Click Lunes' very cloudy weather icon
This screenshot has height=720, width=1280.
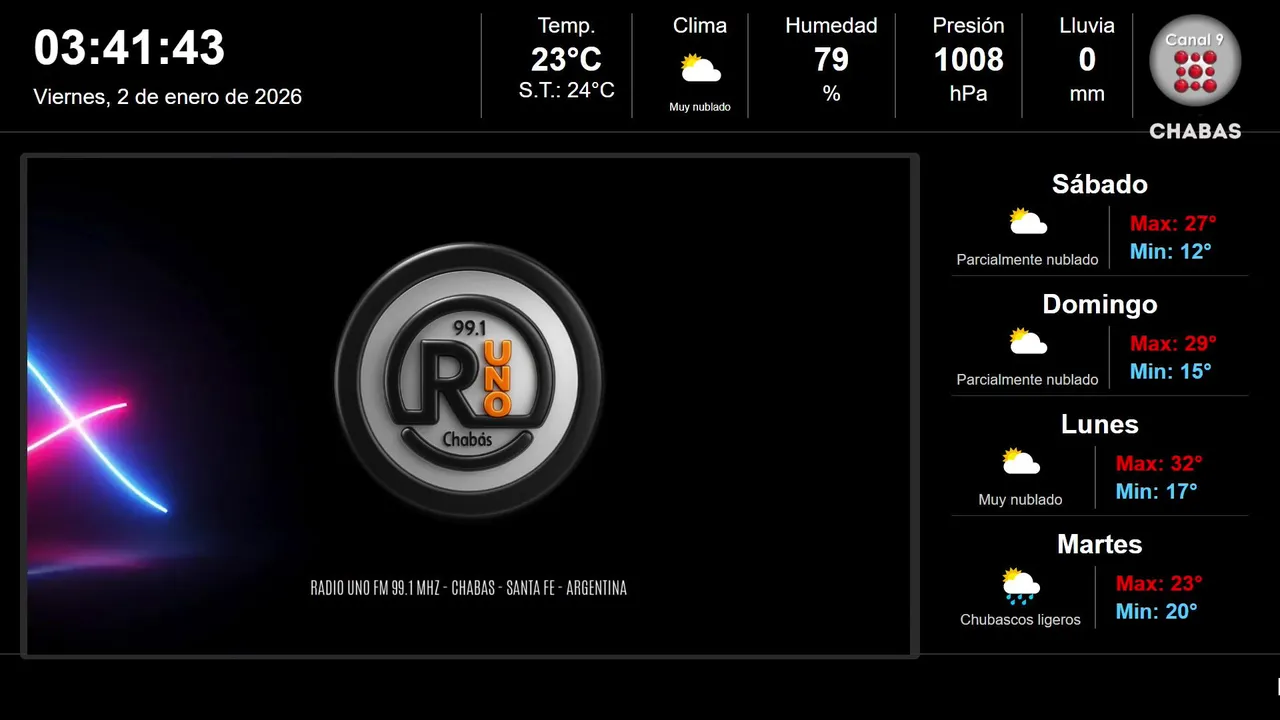pos(1021,461)
